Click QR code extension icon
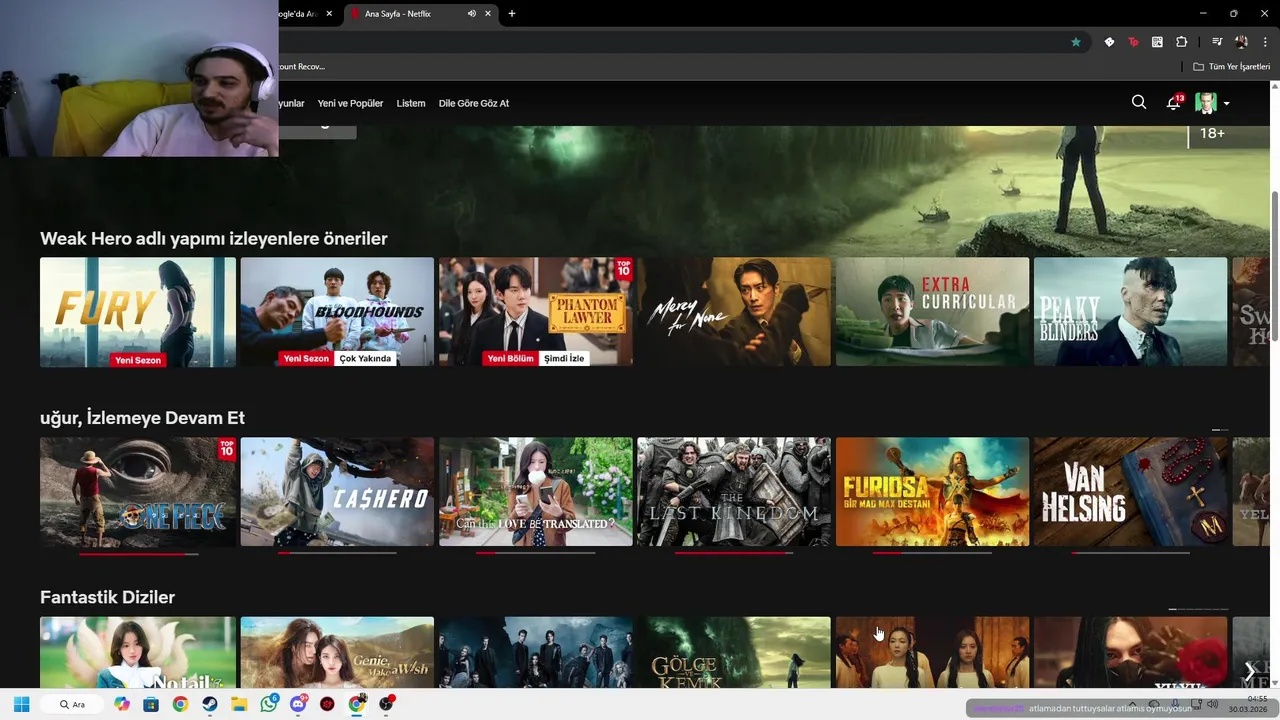 coord(1157,42)
